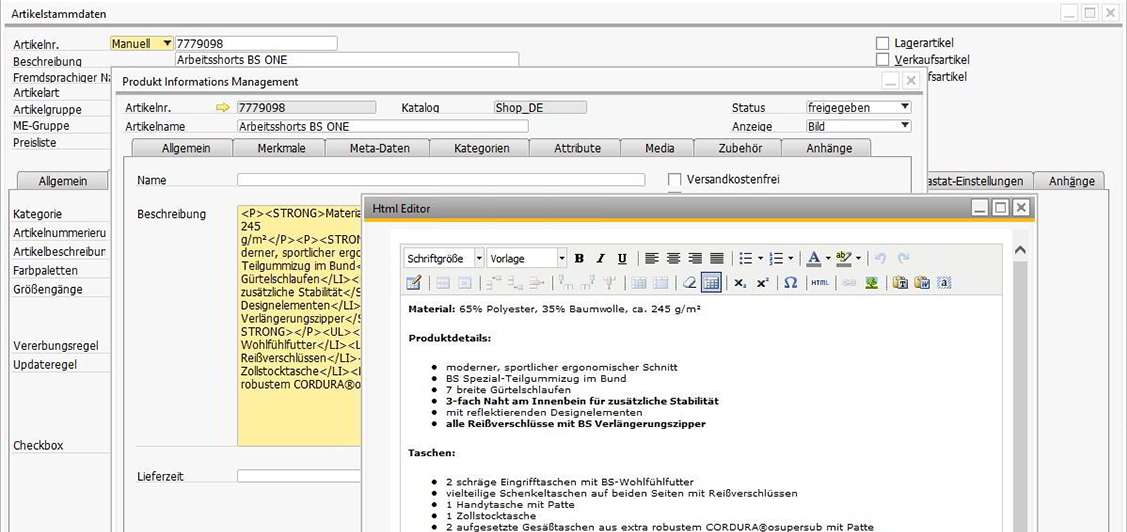Open Artikelstammdaten Anhänge tab
The image size is (1127, 532).
tap(1072, 181)
